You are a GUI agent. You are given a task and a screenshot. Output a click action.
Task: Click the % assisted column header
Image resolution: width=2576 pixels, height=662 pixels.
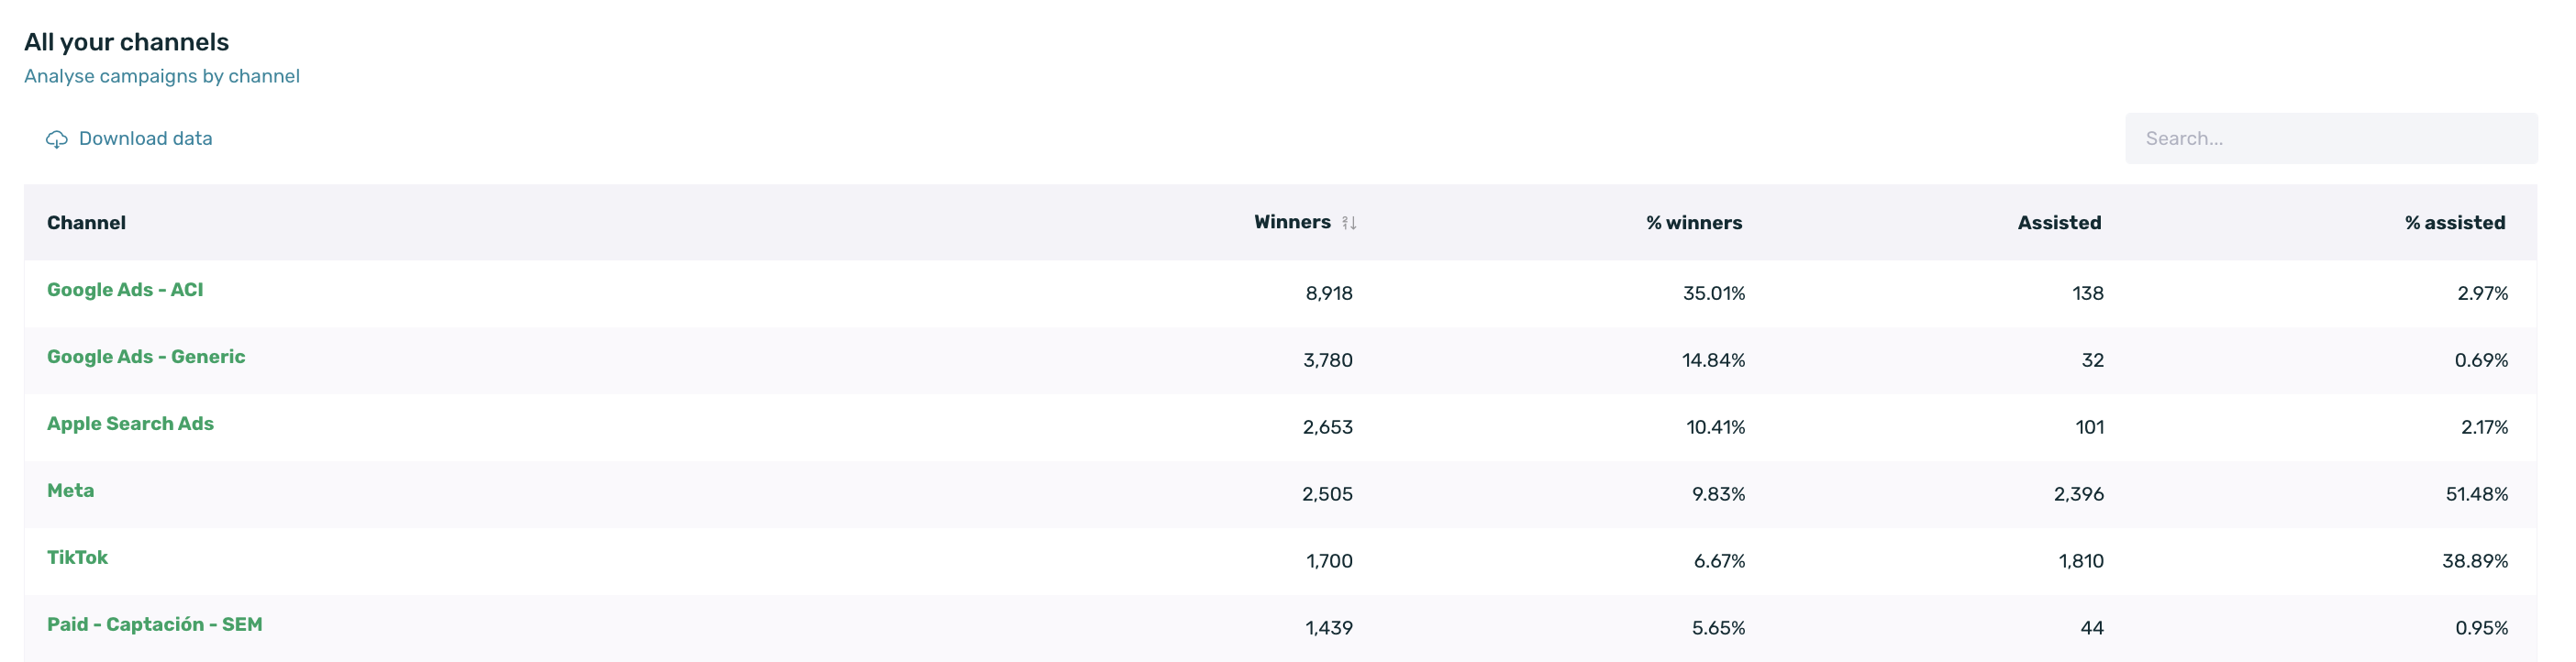(2455, 223)
